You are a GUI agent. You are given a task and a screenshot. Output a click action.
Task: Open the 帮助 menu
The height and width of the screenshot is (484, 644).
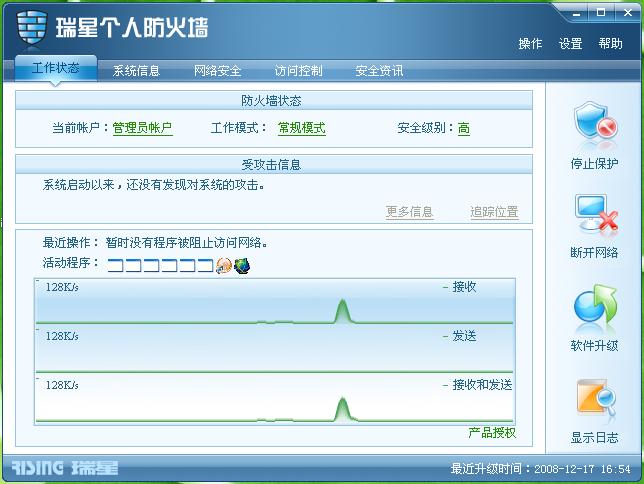click(610, 44)
